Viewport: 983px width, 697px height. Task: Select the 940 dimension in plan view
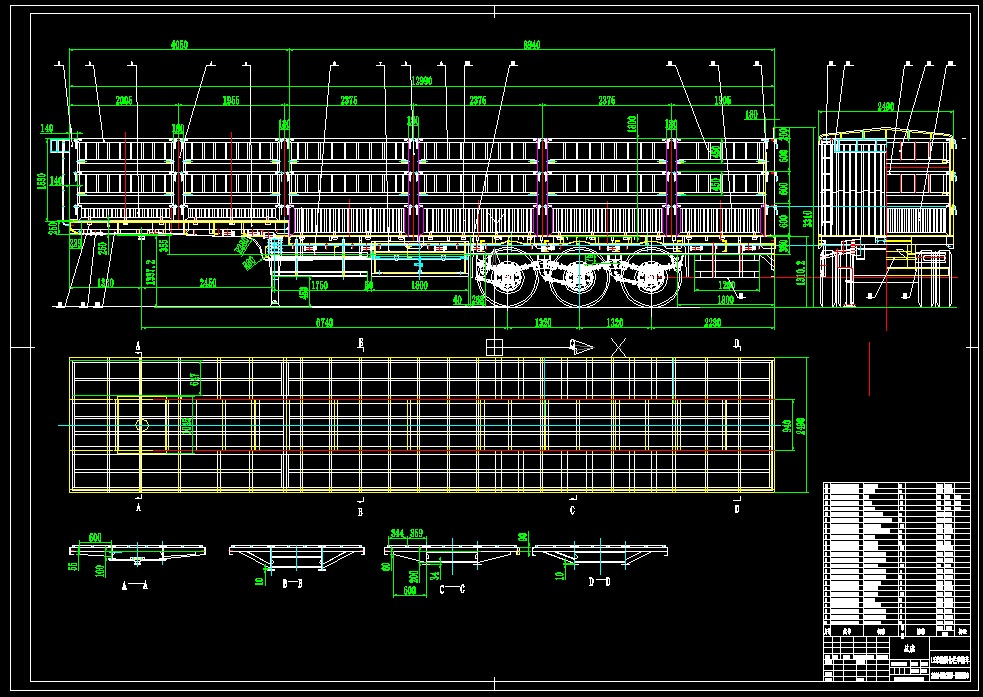click(x=787, y=426)
